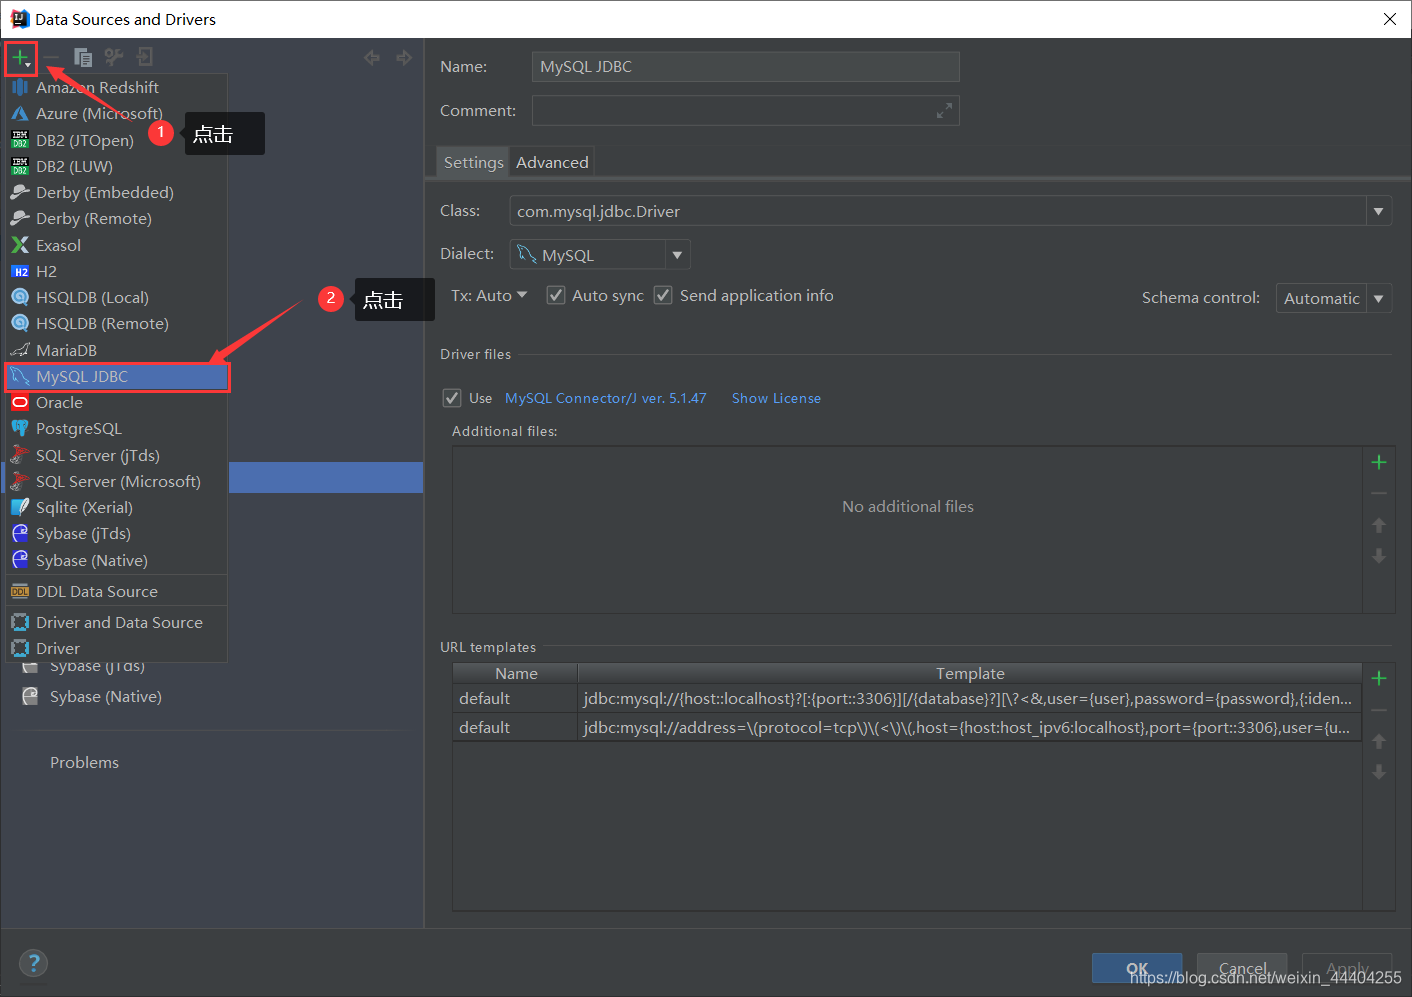
Task: Open the Dialect MySQL dropdown
Action: click(678, 255)
